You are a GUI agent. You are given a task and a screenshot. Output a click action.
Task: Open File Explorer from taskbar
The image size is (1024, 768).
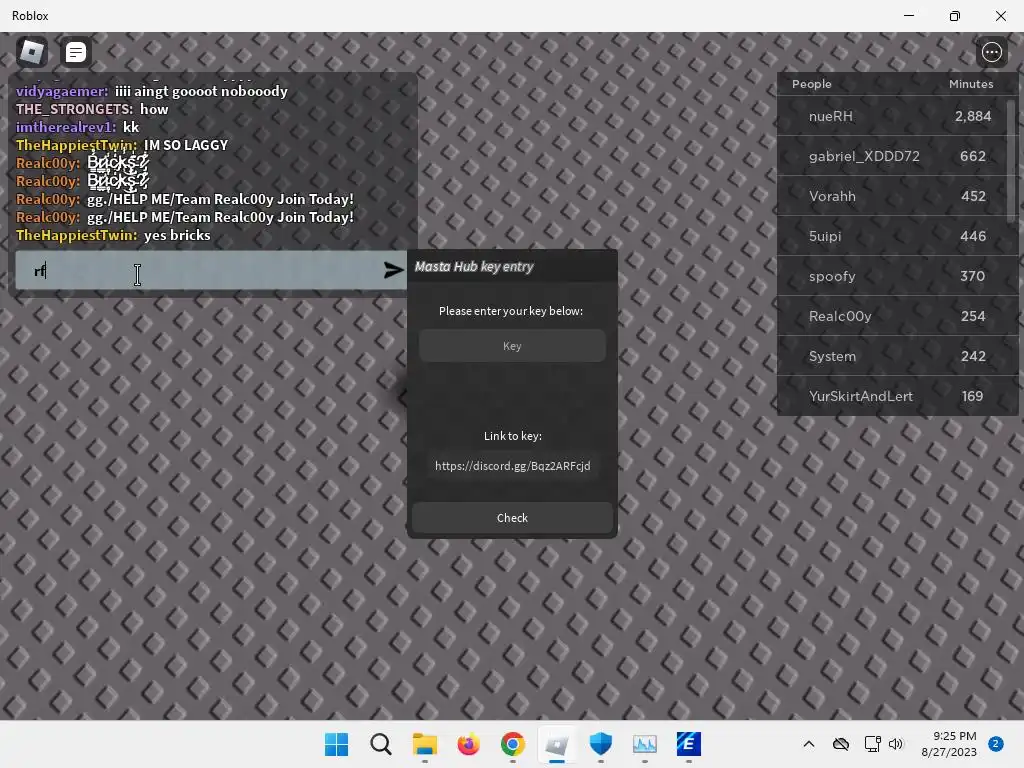point(424,744)
